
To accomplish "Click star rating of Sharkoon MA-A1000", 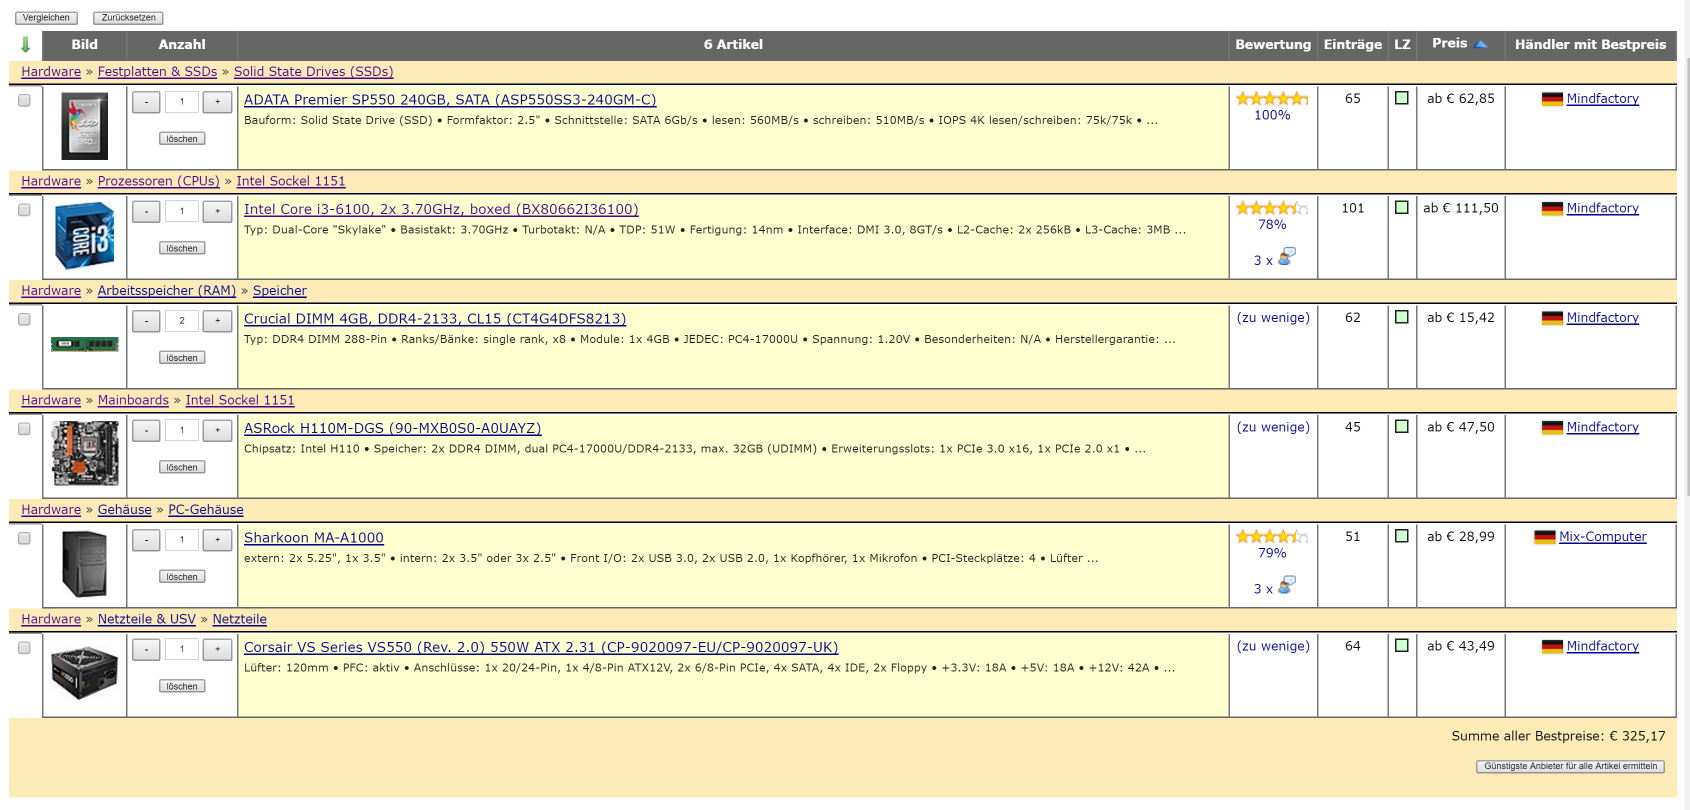I will click(1272, 537).
